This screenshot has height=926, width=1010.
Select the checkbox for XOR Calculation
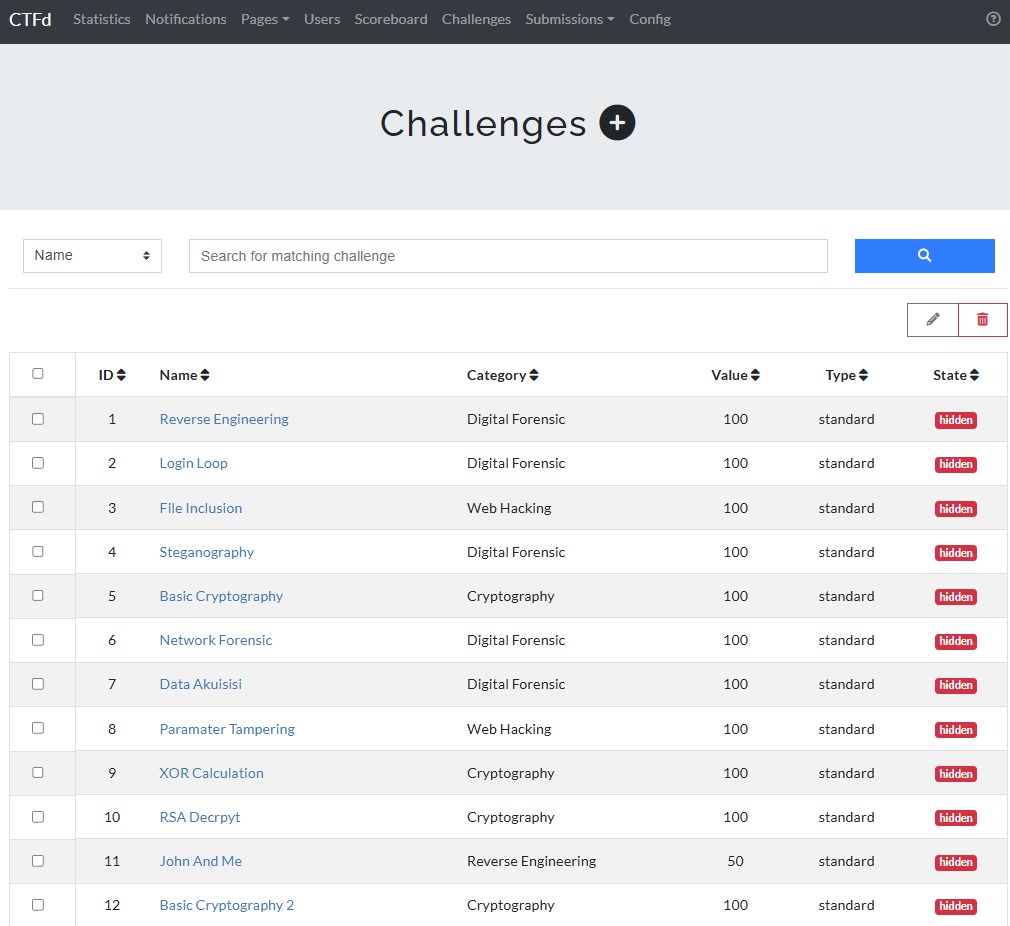coord(38,773)
